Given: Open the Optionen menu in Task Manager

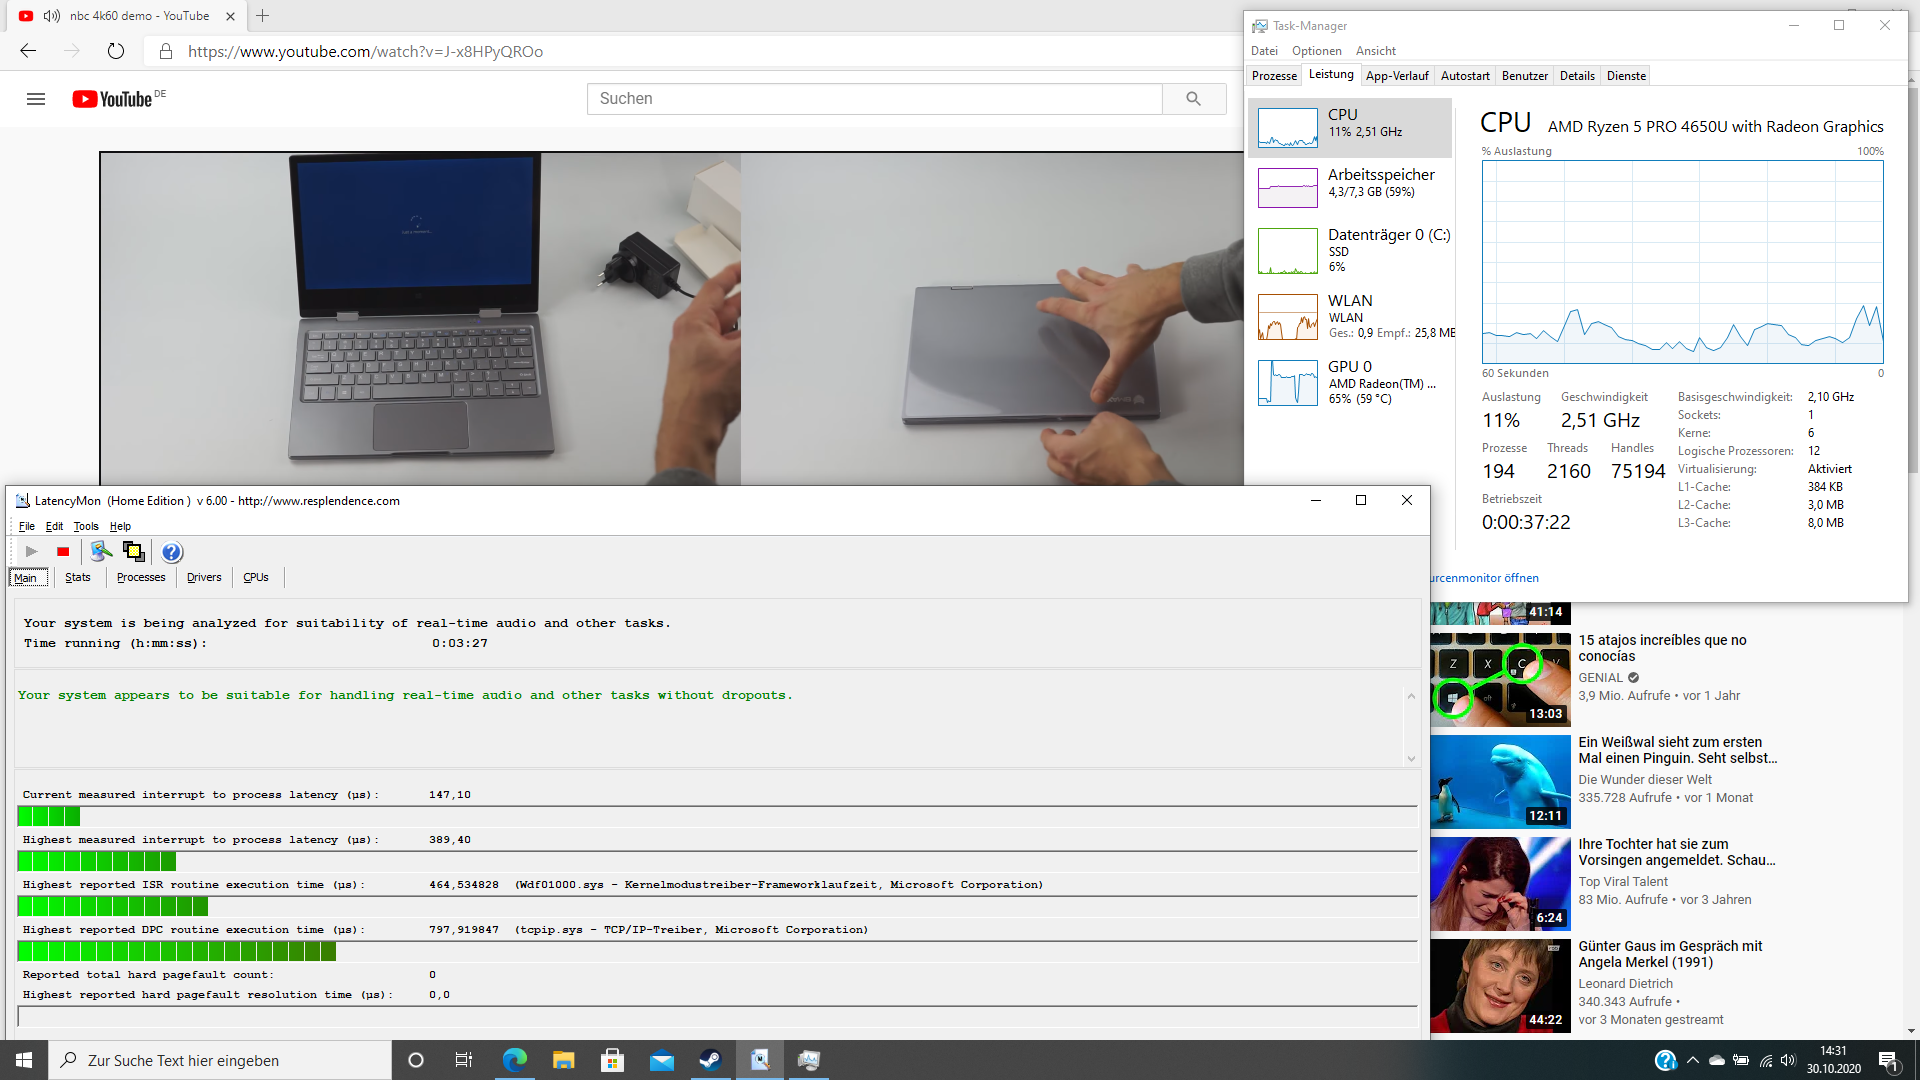Looking at the screenshot, I should tap(1316, 51).
